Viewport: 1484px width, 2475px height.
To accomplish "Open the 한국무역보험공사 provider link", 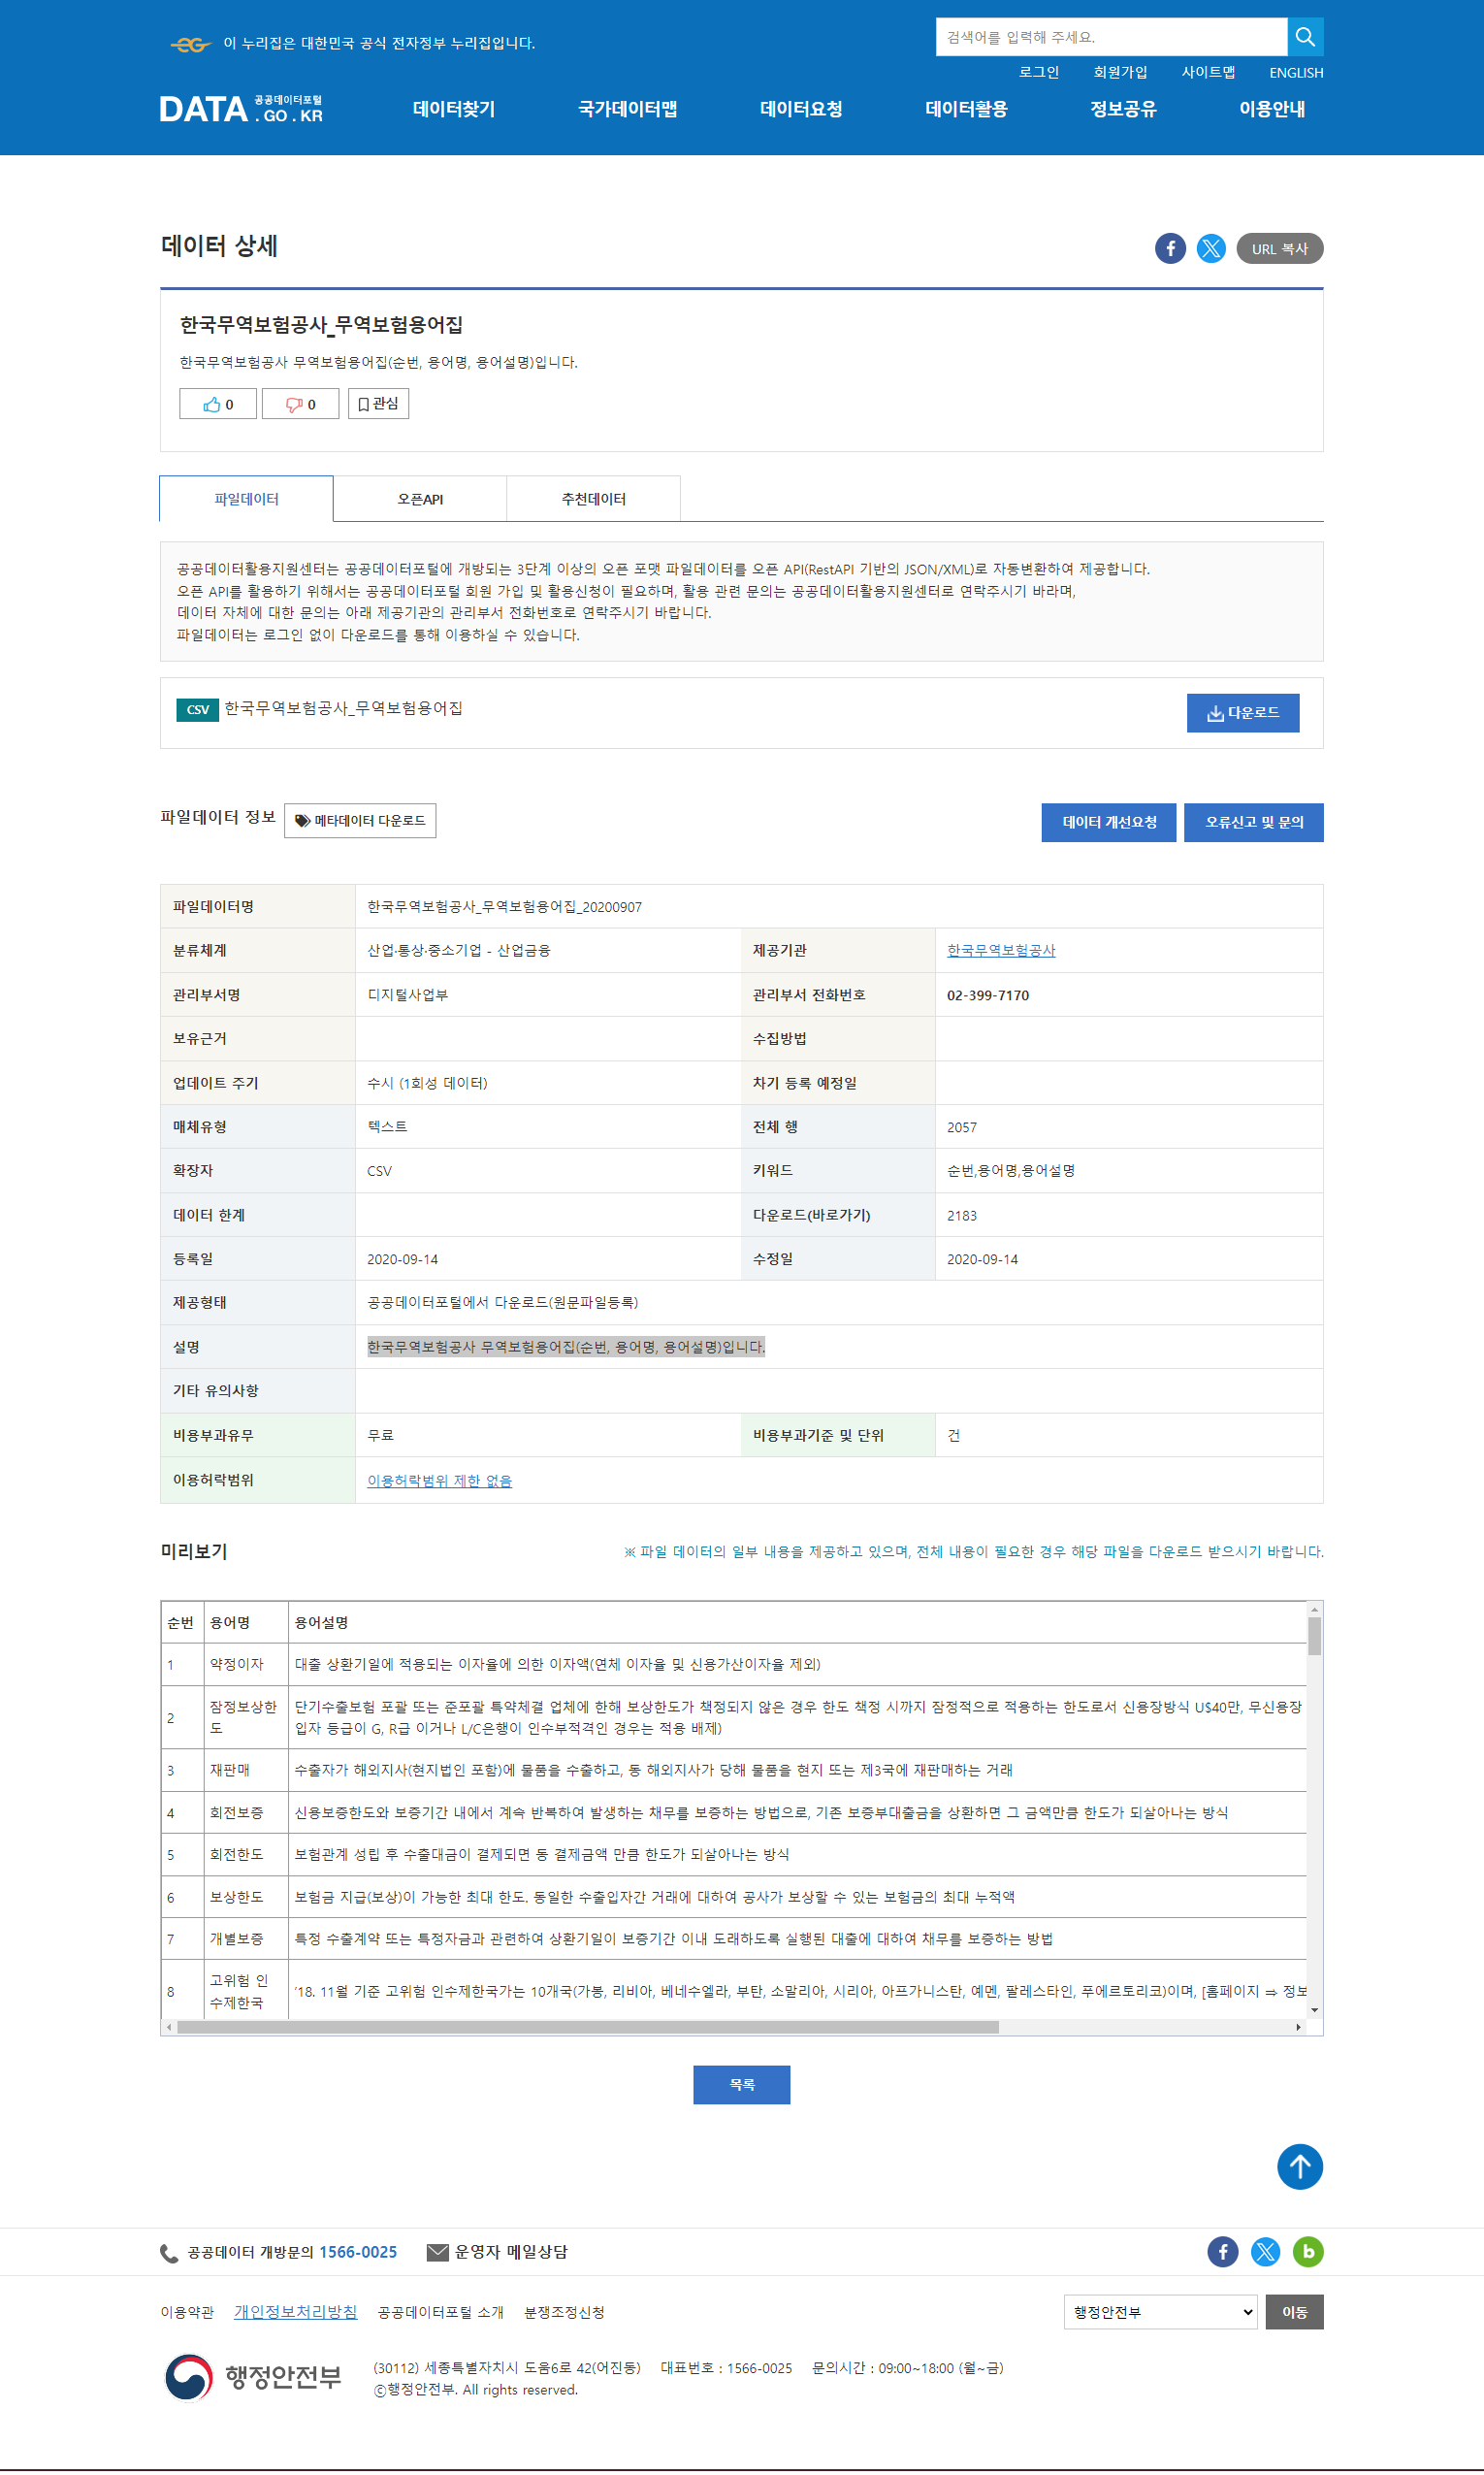I will click(1001, 950).
